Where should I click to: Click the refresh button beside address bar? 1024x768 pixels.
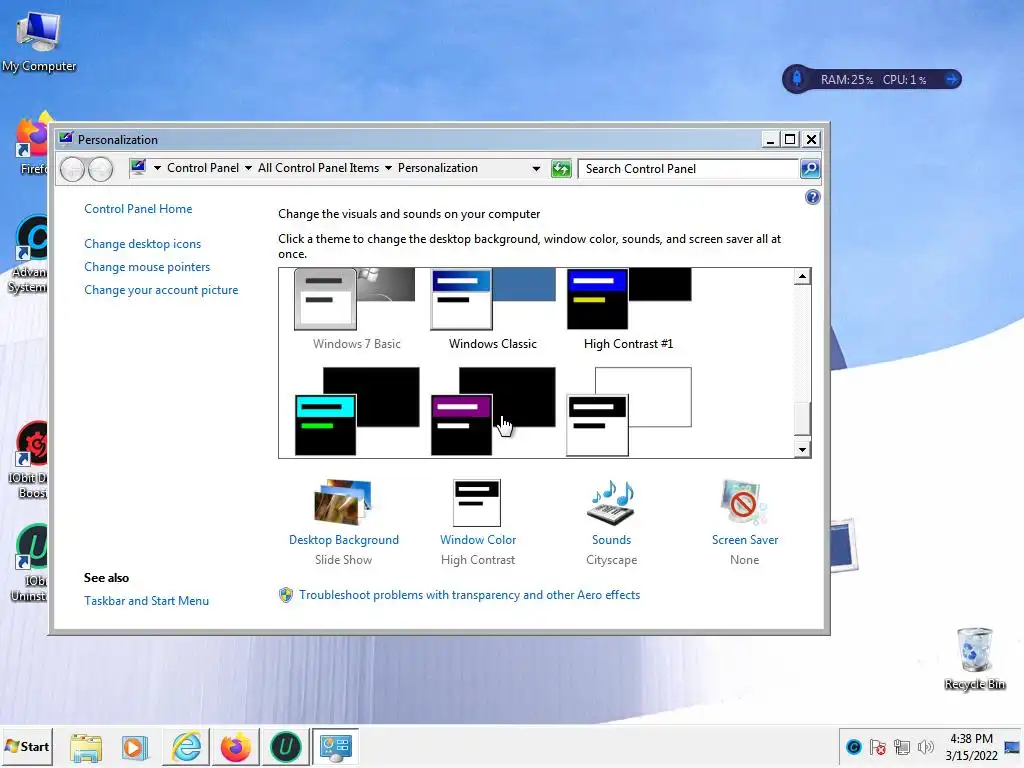561,168
